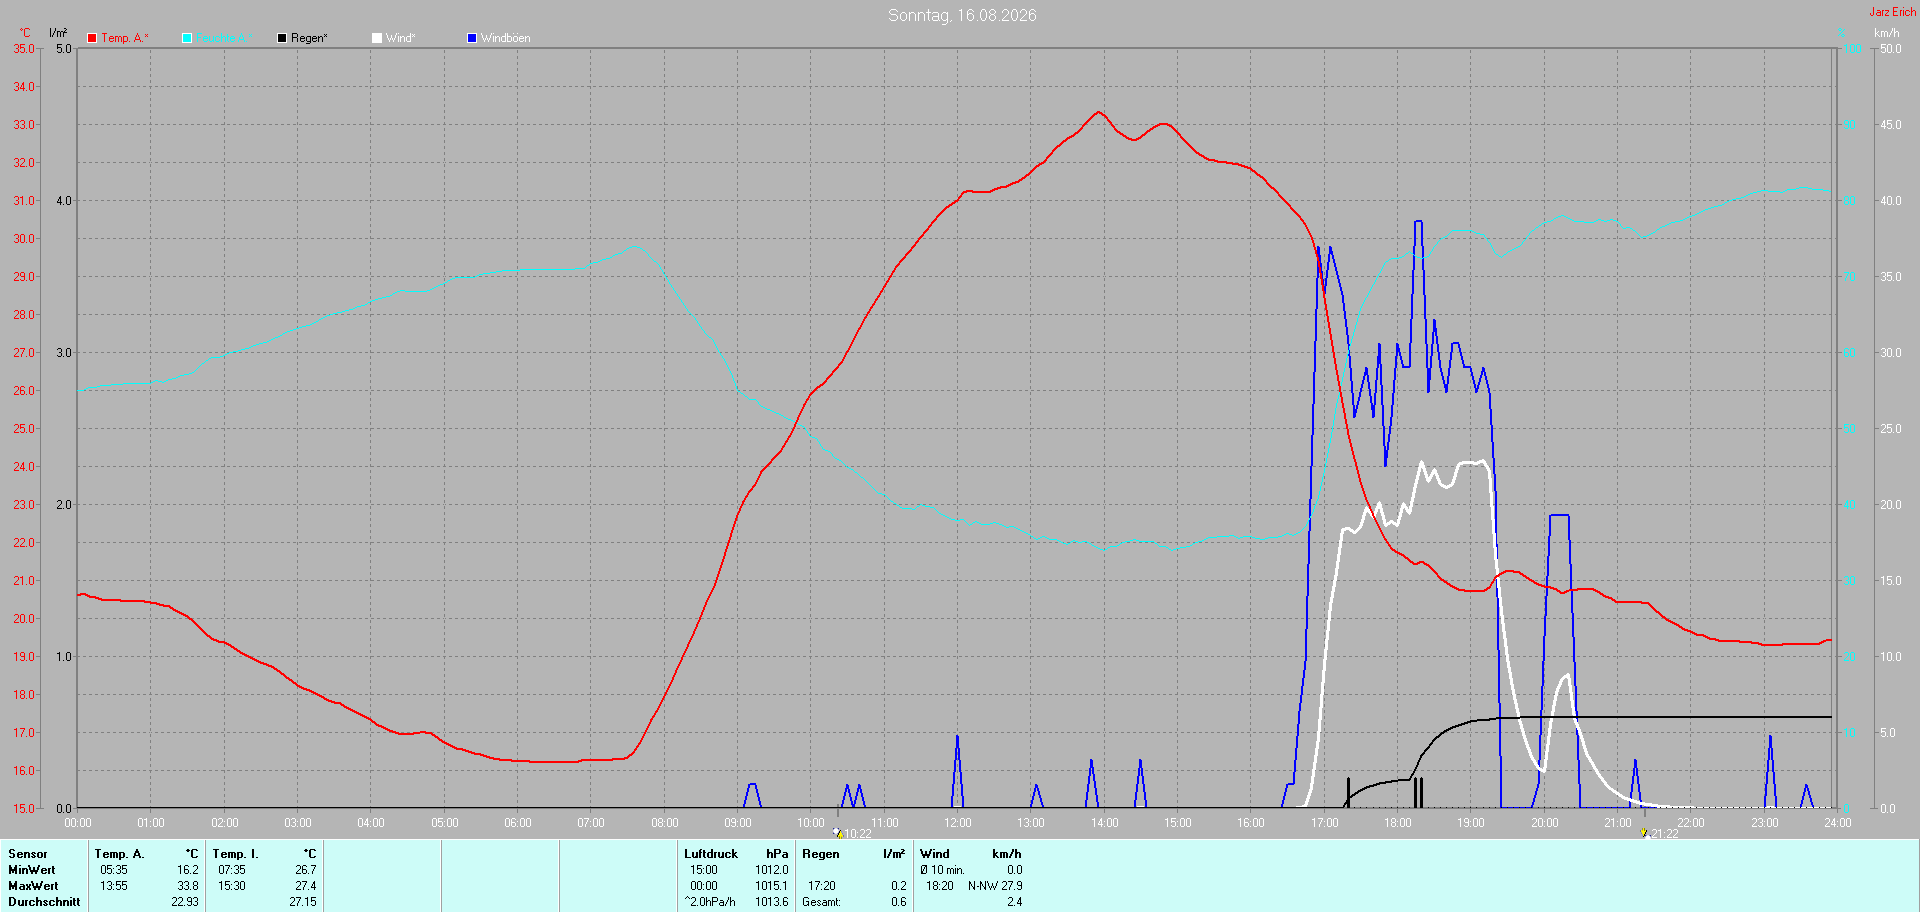Click the Luftdruck header in data table
The image size is (1920, 912).
tap(711, 854)
